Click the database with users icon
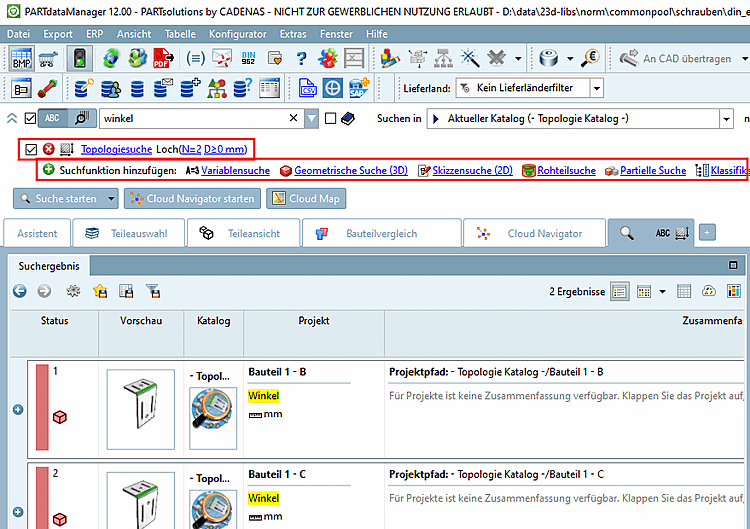The width and height of the screenshot is (750, 529). pyautogui.click(x=110, y=88)
